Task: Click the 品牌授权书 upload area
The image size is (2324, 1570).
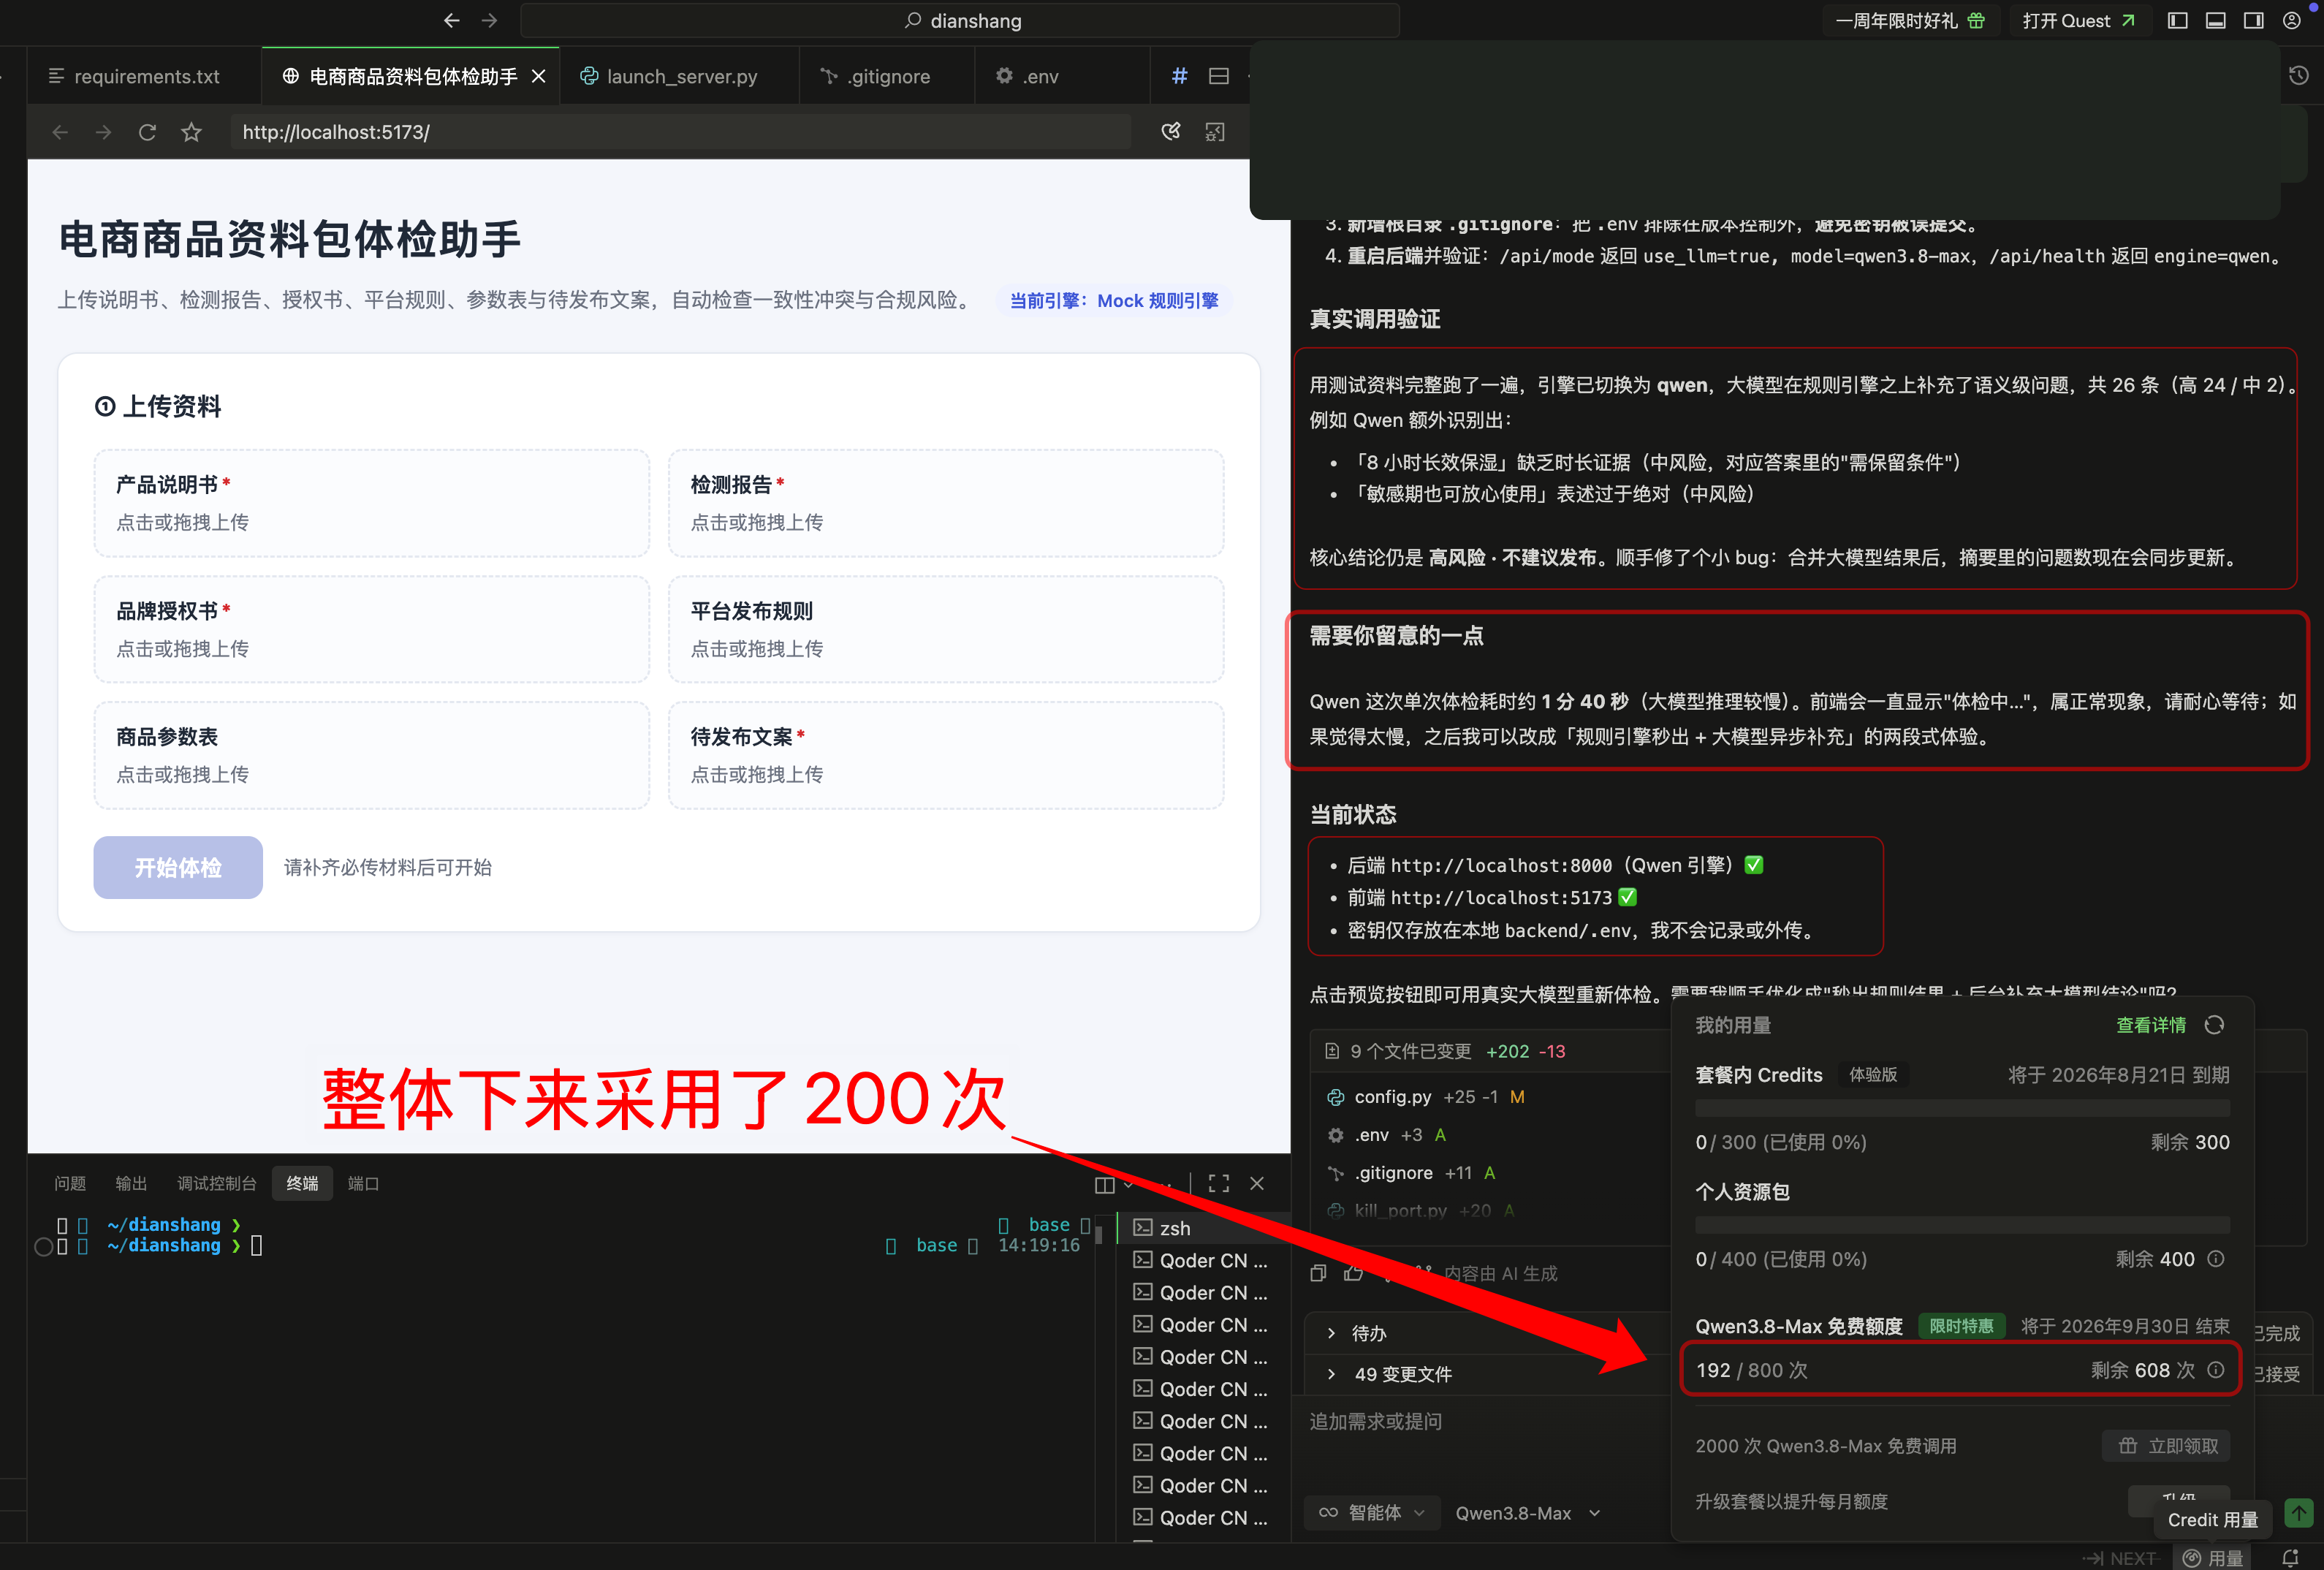Action: point(371,629)
